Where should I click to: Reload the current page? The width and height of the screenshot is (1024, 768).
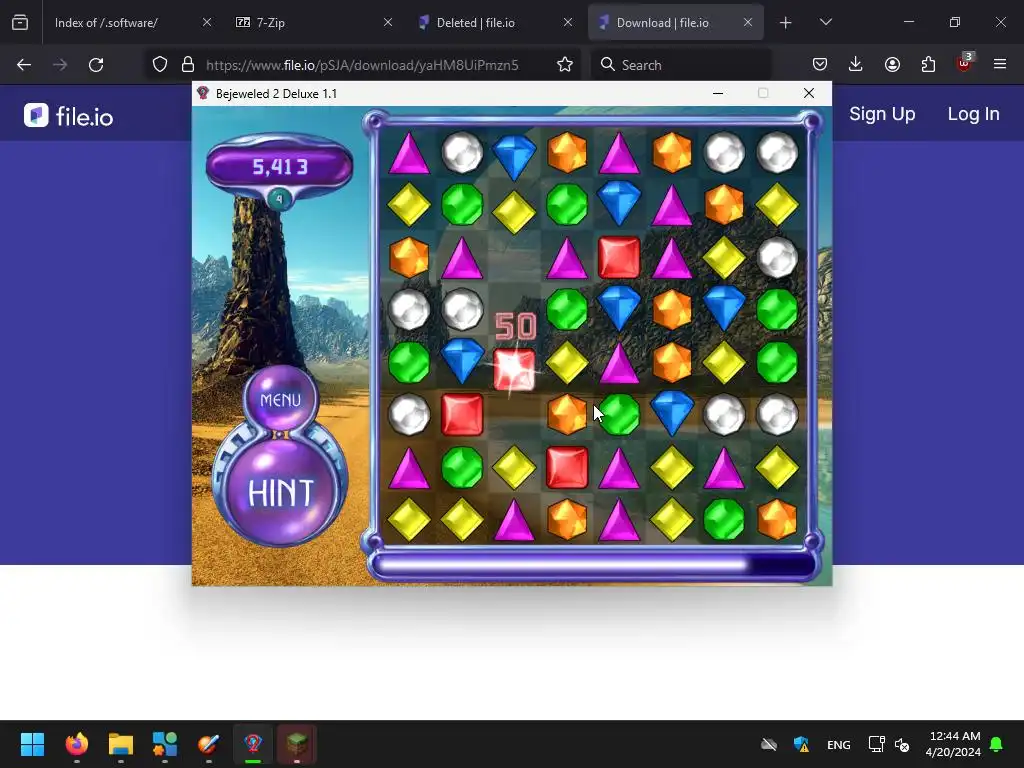point(96,65)
